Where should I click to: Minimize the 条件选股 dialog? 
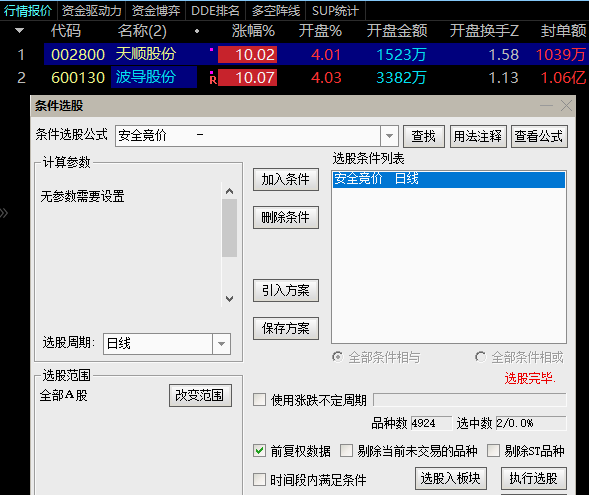(x=546, y=106)
